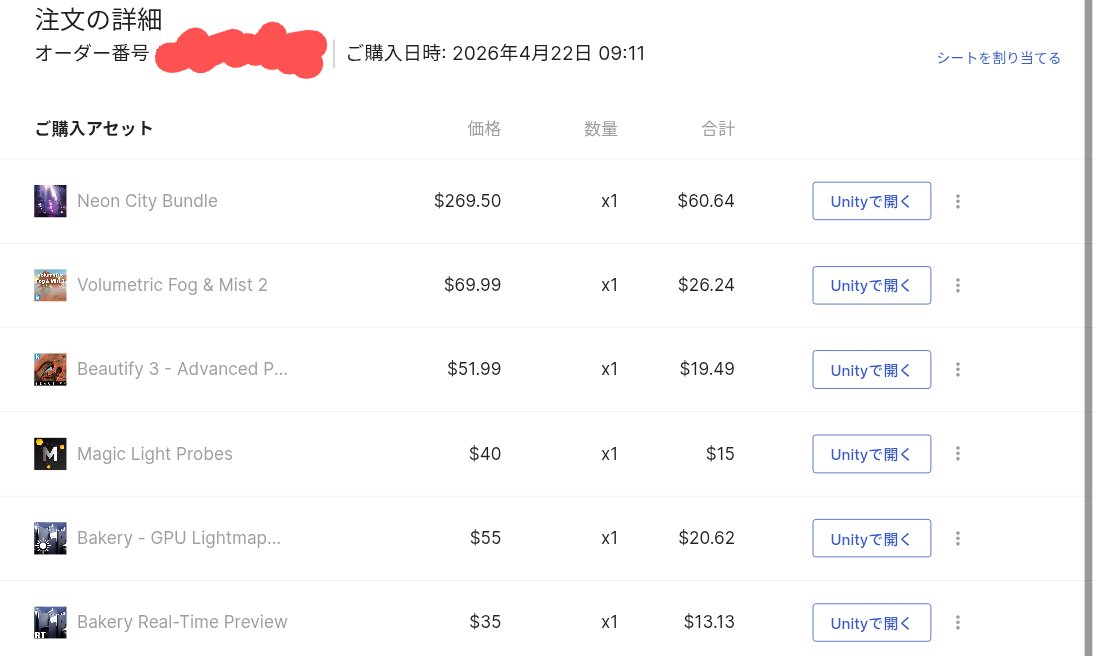Open Bakery GPU Lightmapper in Unity
Image resolution: width=1096 pixels, height=656 pixels.
[x=871, y=537]
